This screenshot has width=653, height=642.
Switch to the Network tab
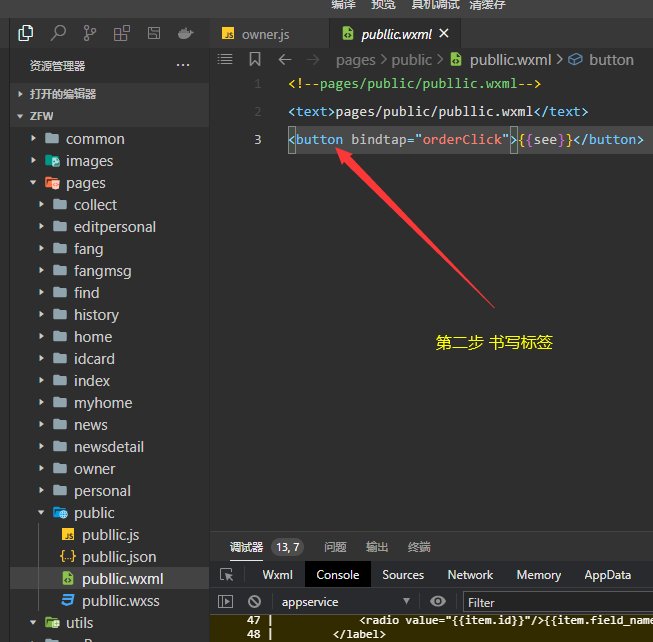pos(470,575)
